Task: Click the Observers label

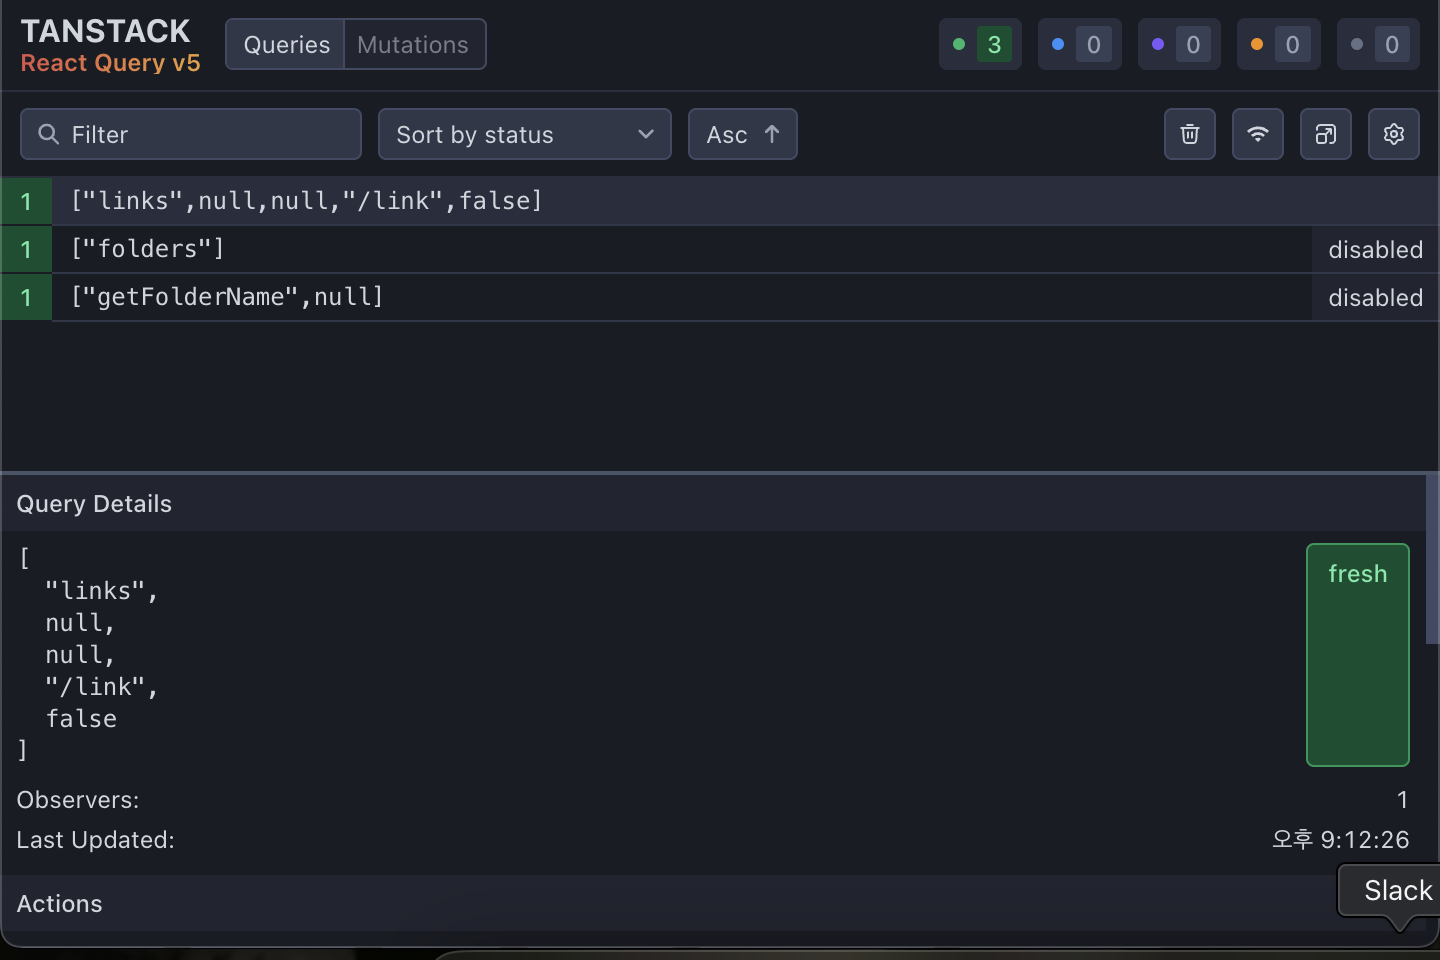Action: click(78, 800)
